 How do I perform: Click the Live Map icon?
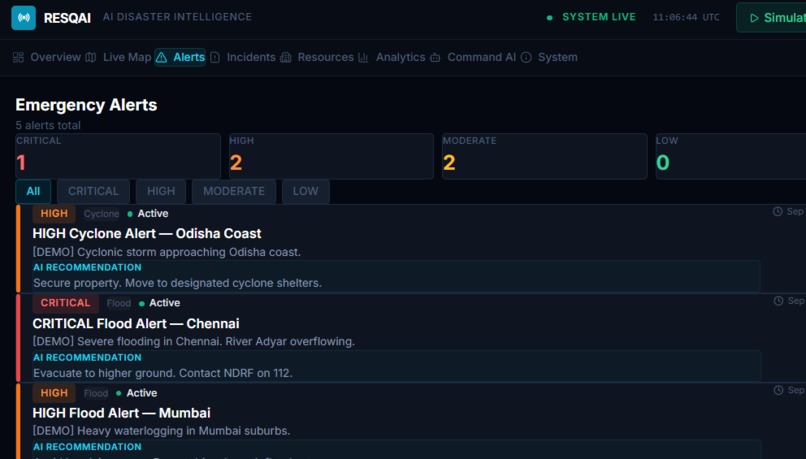coord(91,57)
